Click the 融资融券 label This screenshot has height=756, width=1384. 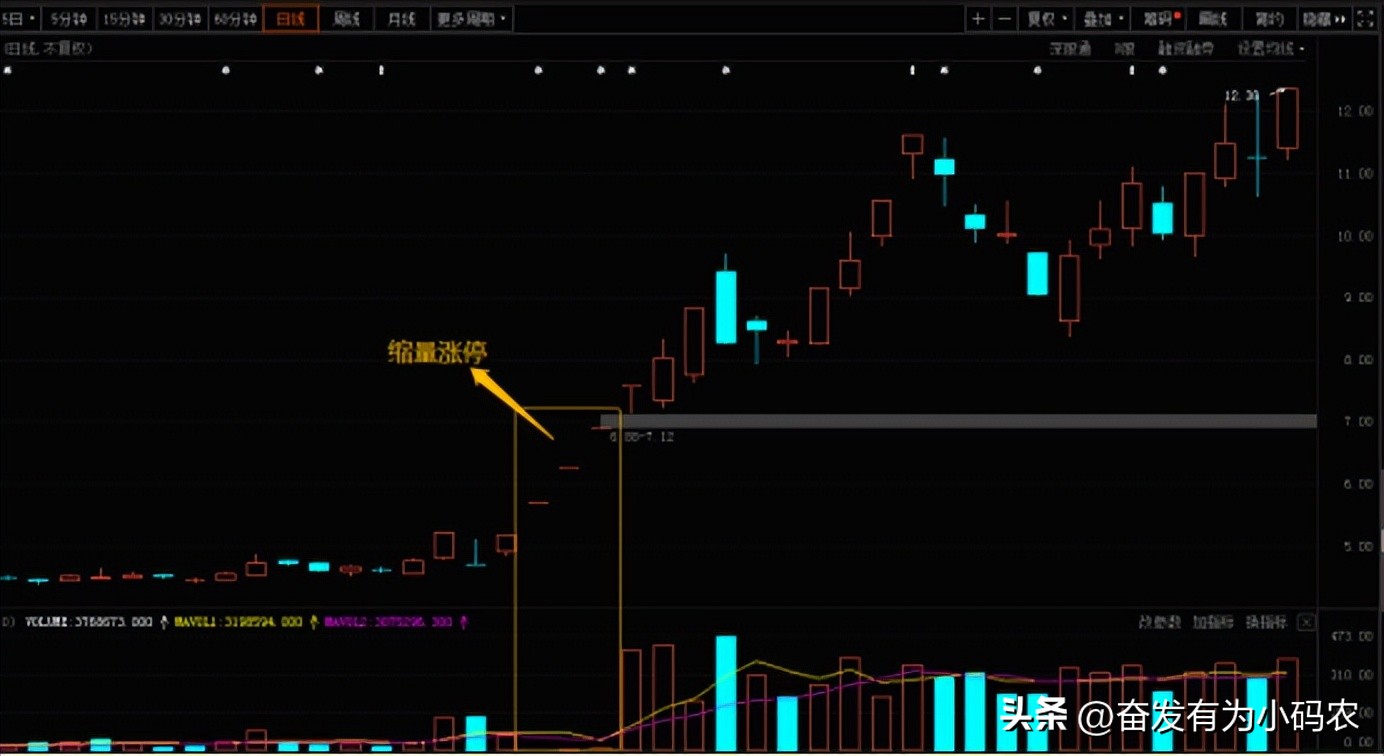pyautogui.click(x=1185, y=48)
